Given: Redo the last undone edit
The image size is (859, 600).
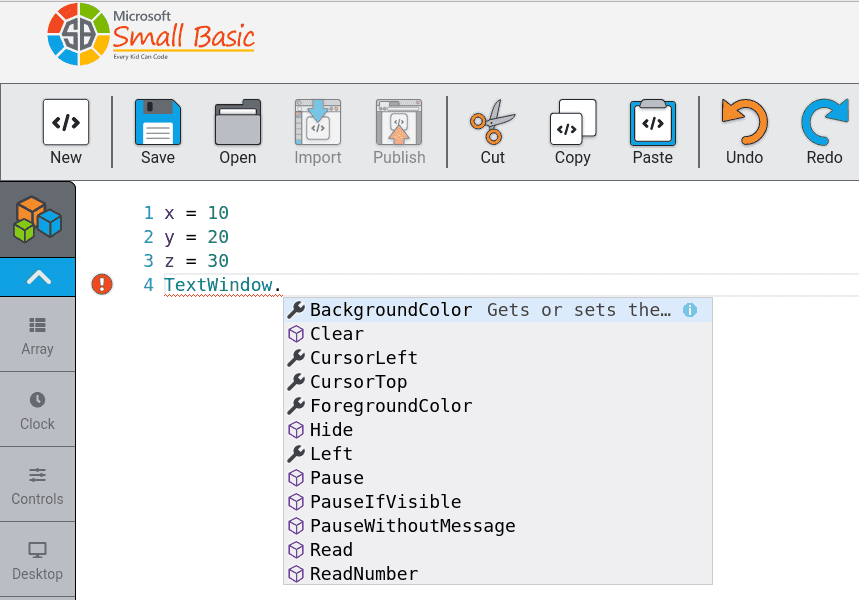Looking at the screenshot, I should point(824,122).
